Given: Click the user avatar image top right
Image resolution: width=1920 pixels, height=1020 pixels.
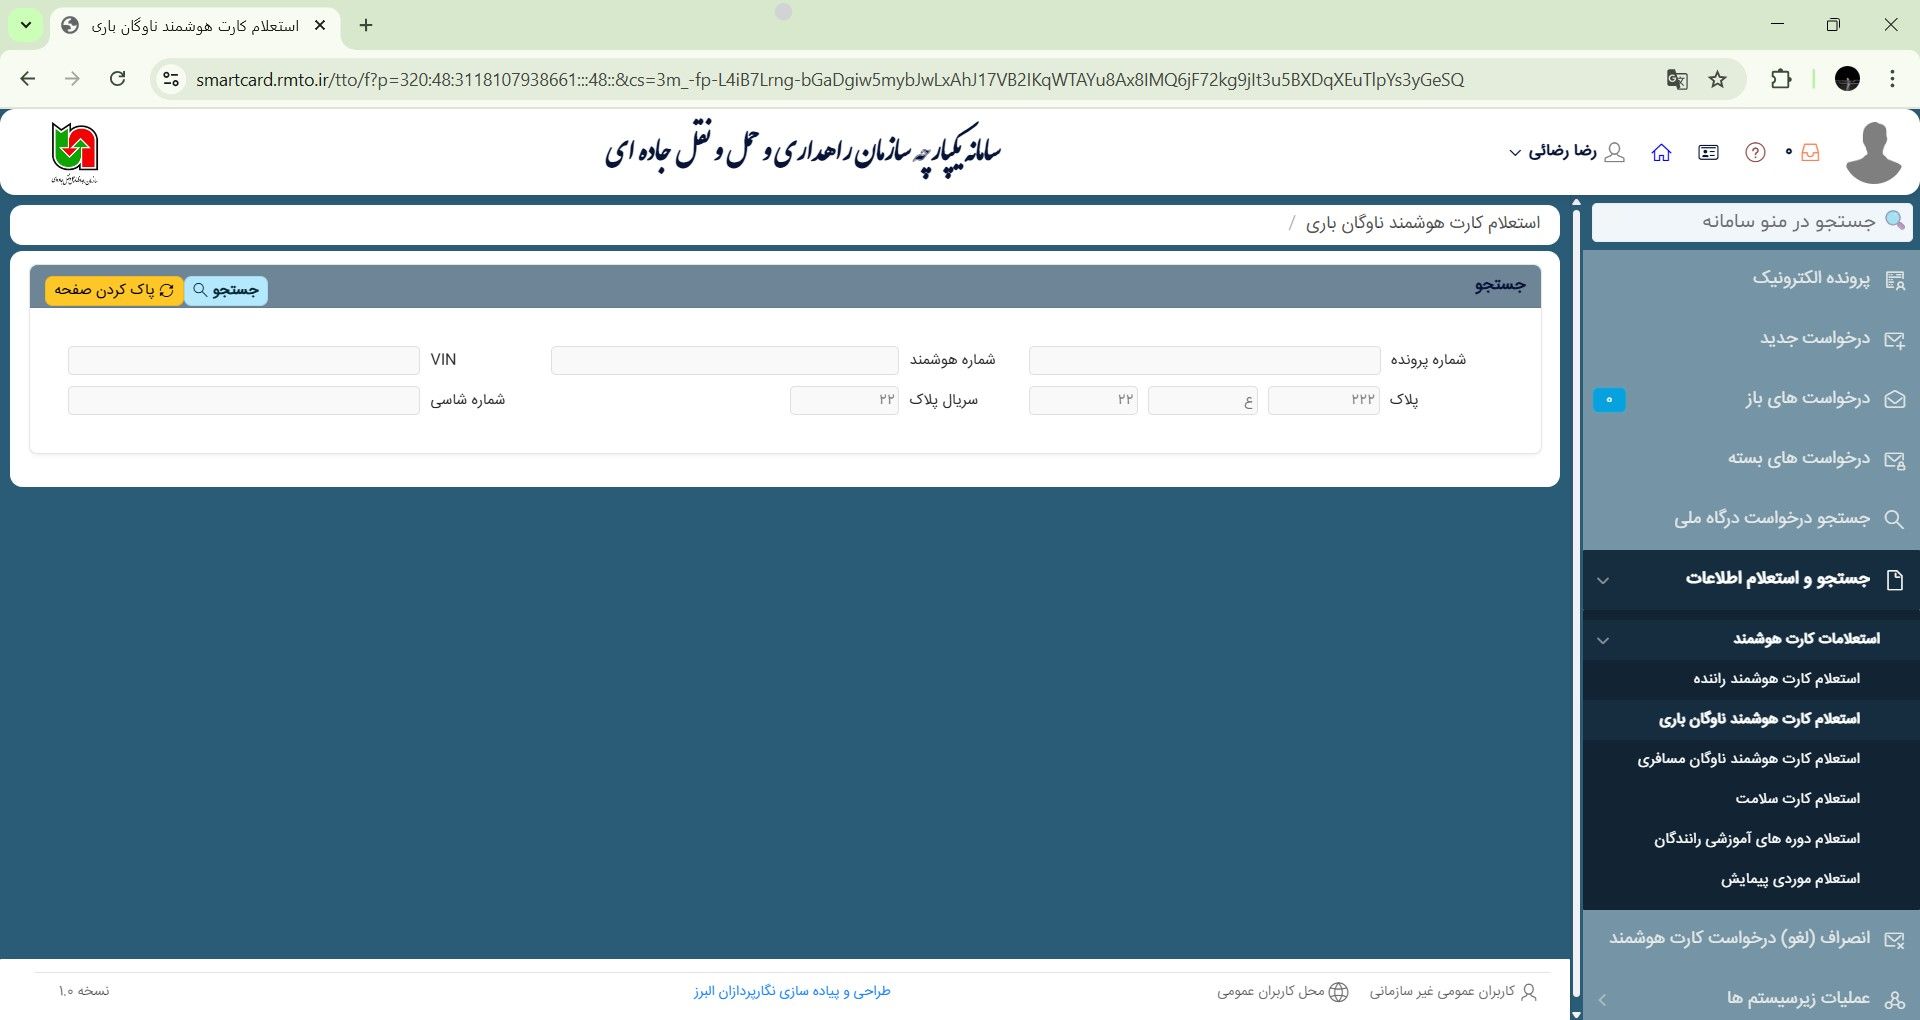Looking at the screenshot, I should click(x=1874, y=152).
